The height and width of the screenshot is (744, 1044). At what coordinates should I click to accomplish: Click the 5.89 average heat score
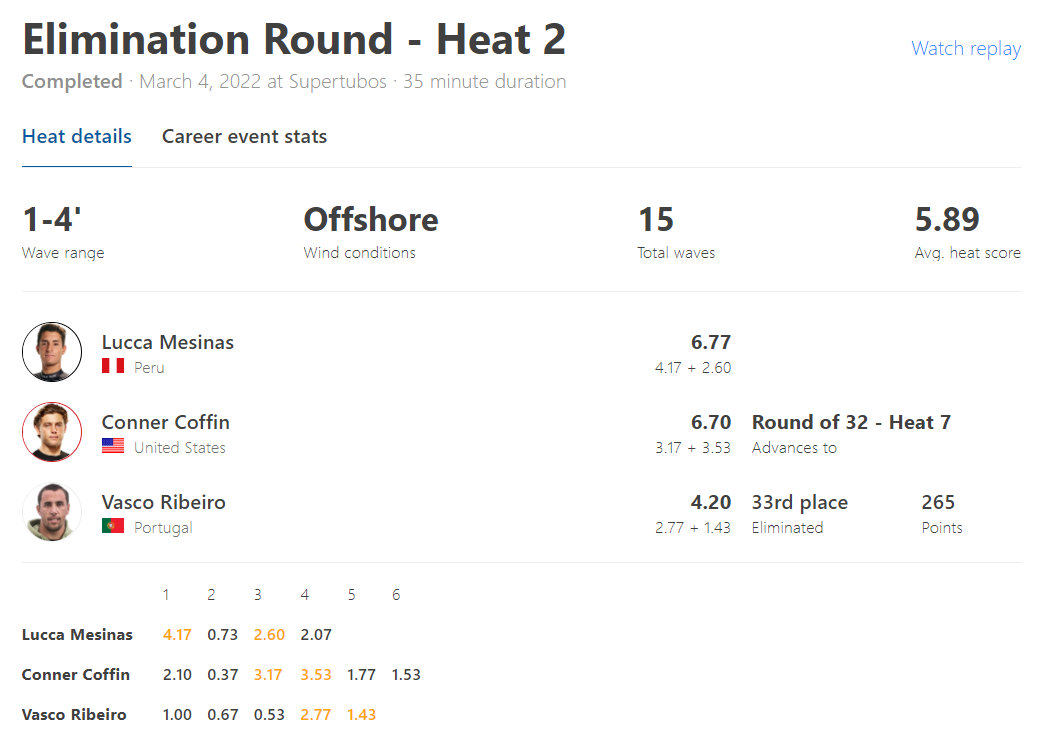(x=947, y=220)
